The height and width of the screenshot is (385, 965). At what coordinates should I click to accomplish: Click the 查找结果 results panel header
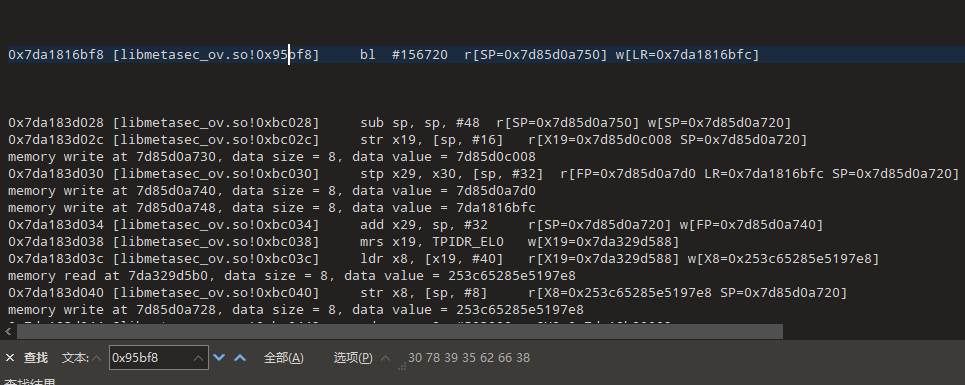29,381
